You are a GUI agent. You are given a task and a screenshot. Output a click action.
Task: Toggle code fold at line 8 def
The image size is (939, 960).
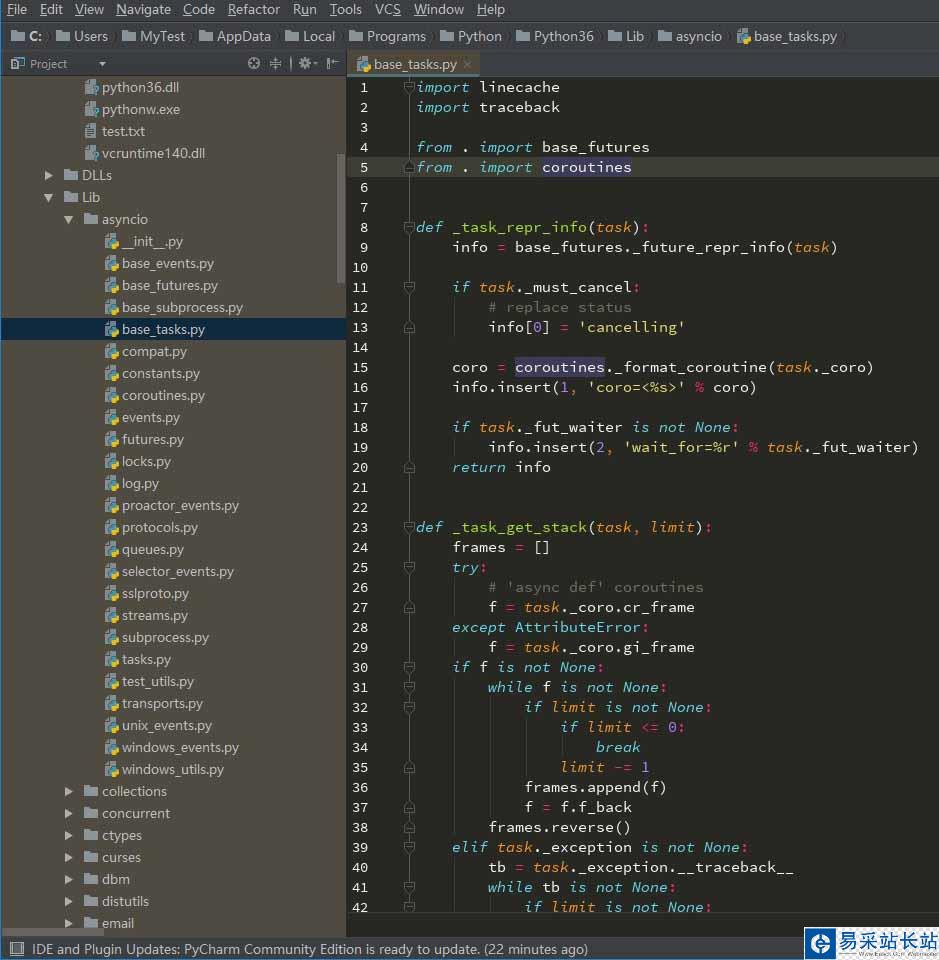click(408, 227)
